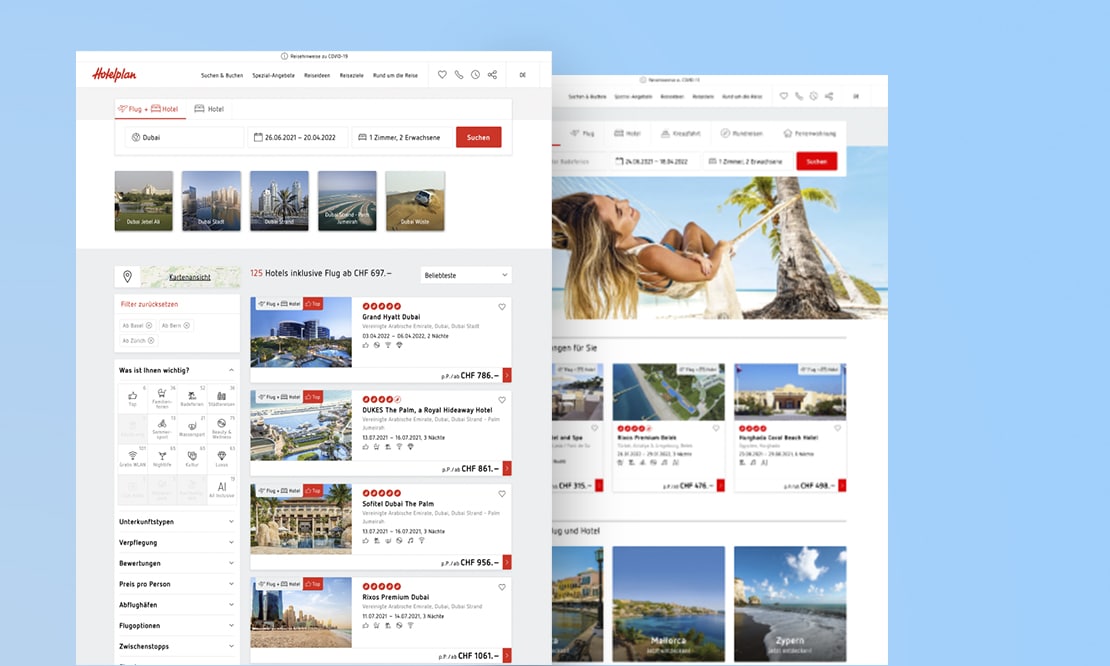The width and height of the screenshot is (1110, 666).
Task: Collapse the Was ist Ihnen wichtig section
Action: click(231, 370)
